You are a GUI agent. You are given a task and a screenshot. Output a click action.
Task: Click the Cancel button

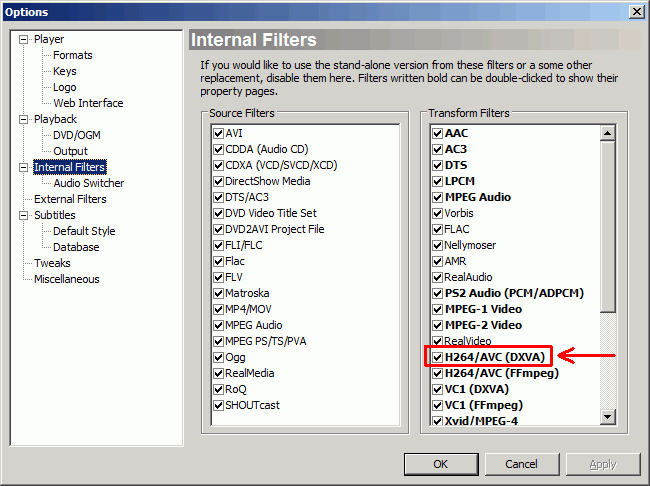(x=521, y=464)
